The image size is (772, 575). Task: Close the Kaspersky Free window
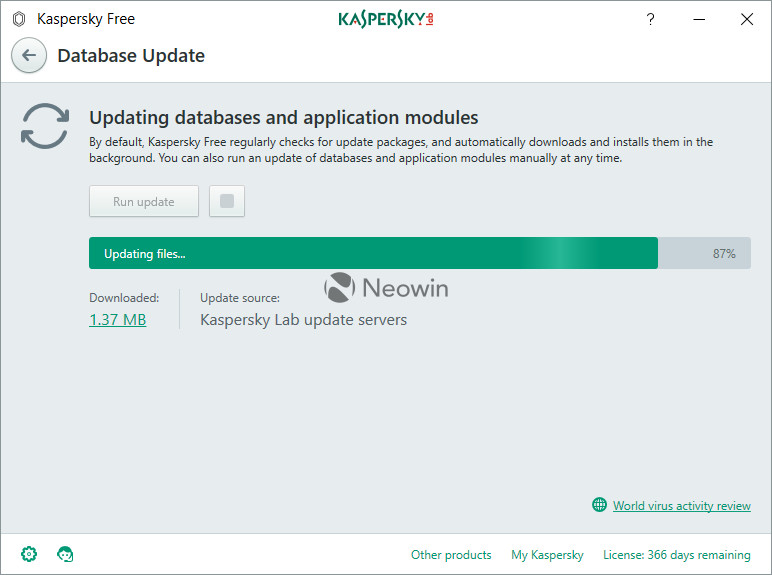pyautogui.click(x=747, y=19)
